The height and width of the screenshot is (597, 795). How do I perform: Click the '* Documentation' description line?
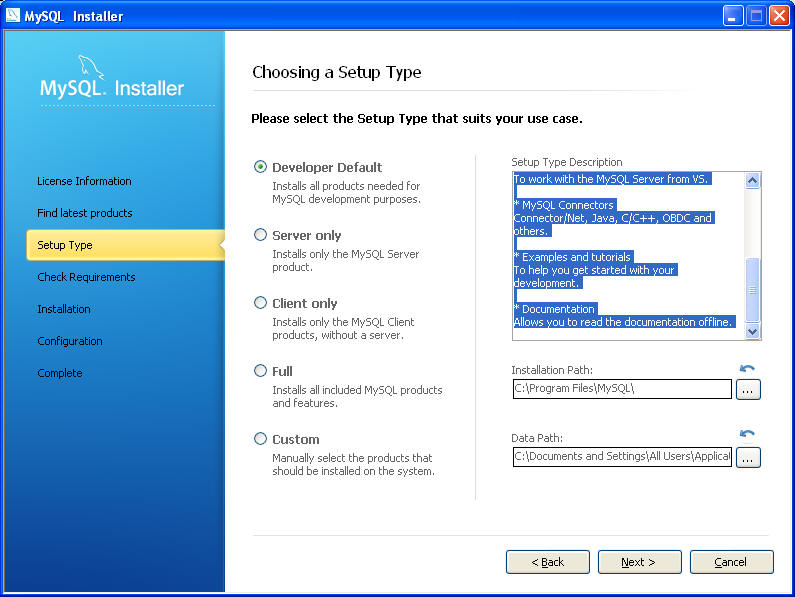pos(554,309)
